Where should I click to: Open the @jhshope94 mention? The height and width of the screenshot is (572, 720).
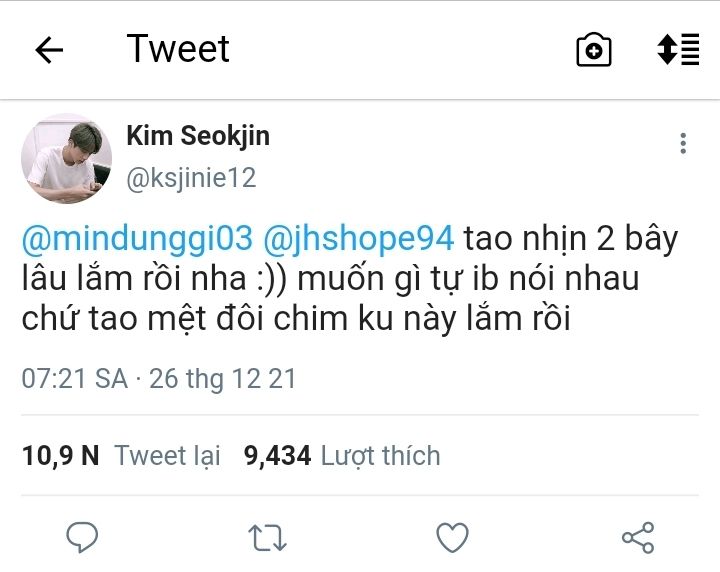click(x=359, y=239)
